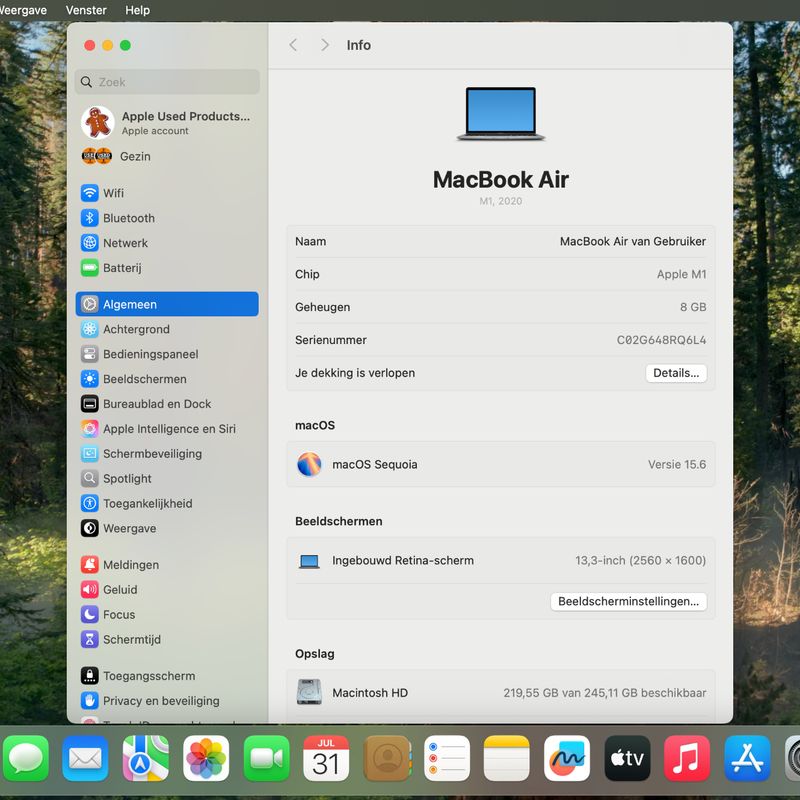Open Beeldschermen sidebar icon
800x800 pixels.
tap(90, 379)
